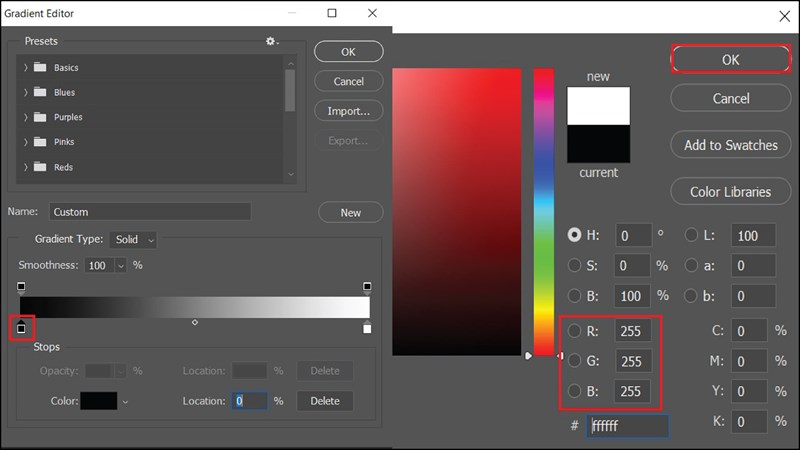The width and height of the screenshot is (800, 450).
Task: Select the Purples folder icon
Action: pos(40,117)
